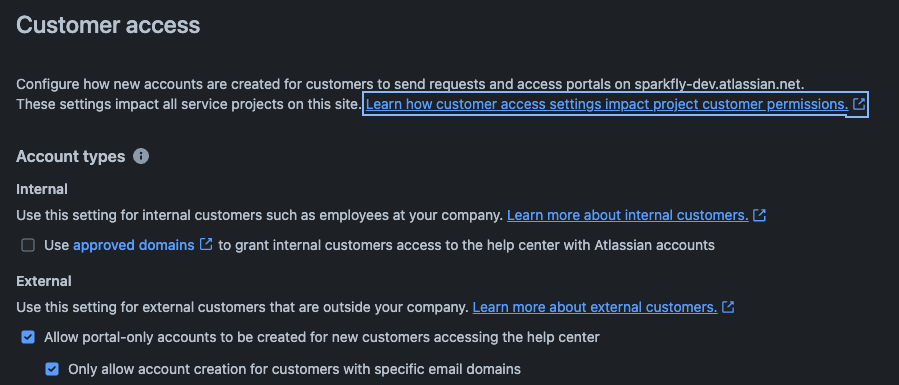Screen dimensions: 899x385
Task: Uncheck the Allow portal-only accounts checkbox
Action: [x=28, y=337]
